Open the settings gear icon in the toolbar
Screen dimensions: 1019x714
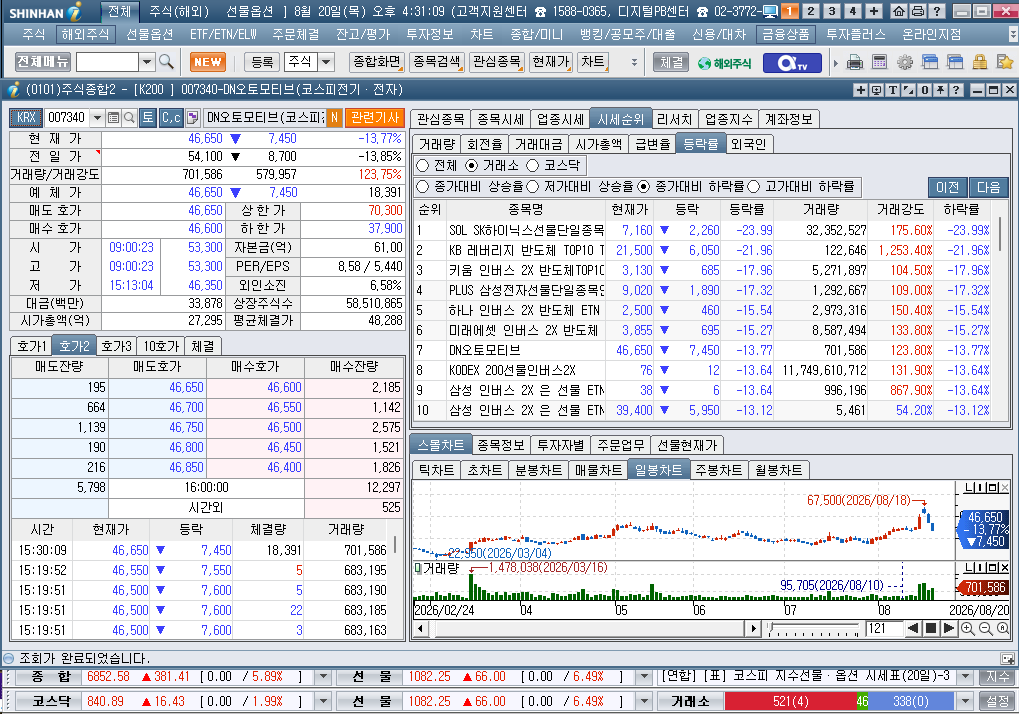pos(905,62)
